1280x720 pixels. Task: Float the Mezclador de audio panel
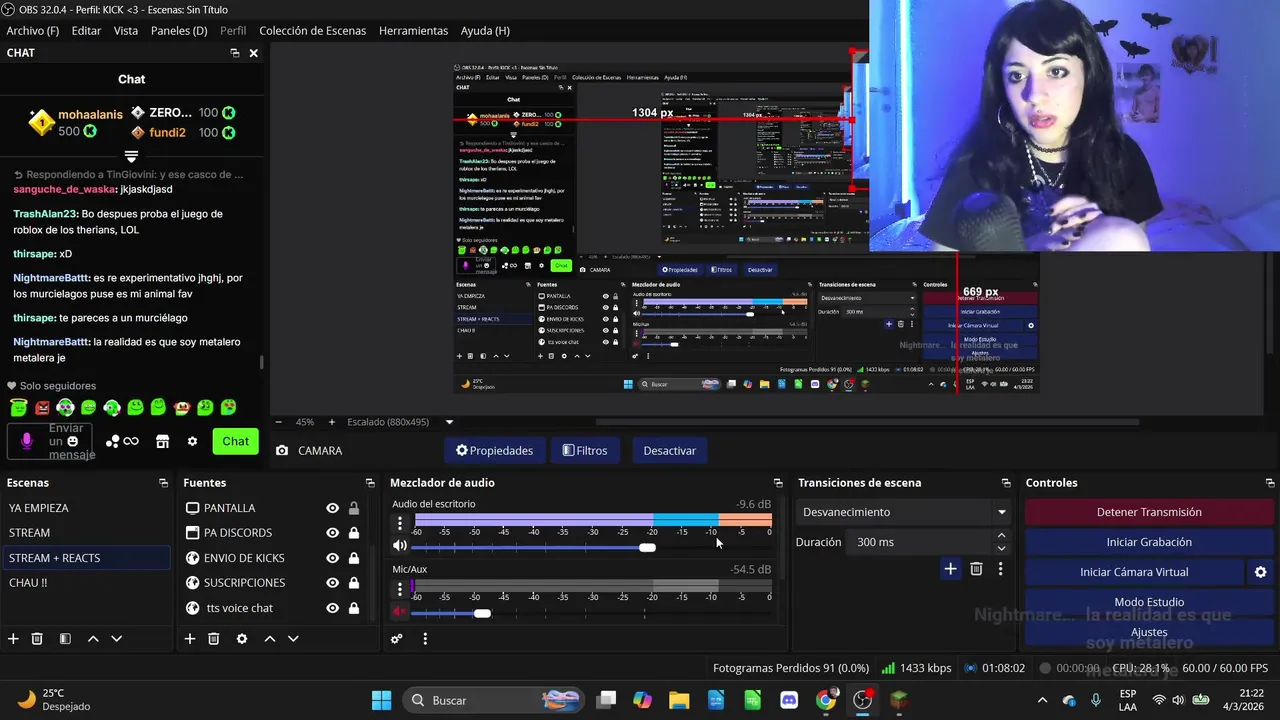[x=778, y=483]
